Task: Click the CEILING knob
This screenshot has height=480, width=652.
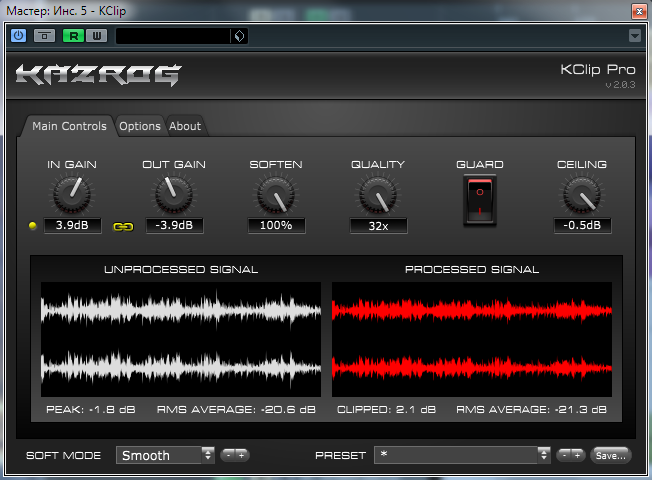Action: point(582,194)
